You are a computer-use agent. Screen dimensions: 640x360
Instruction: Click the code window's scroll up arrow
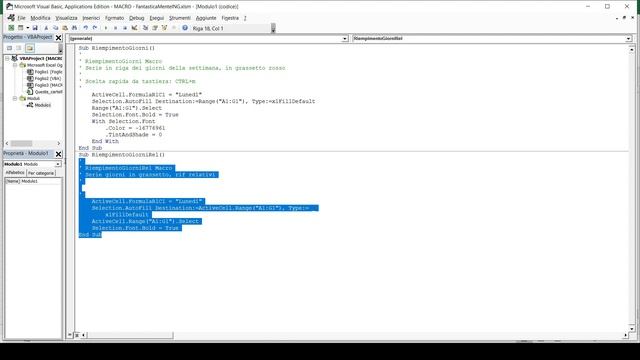(631, 49)
